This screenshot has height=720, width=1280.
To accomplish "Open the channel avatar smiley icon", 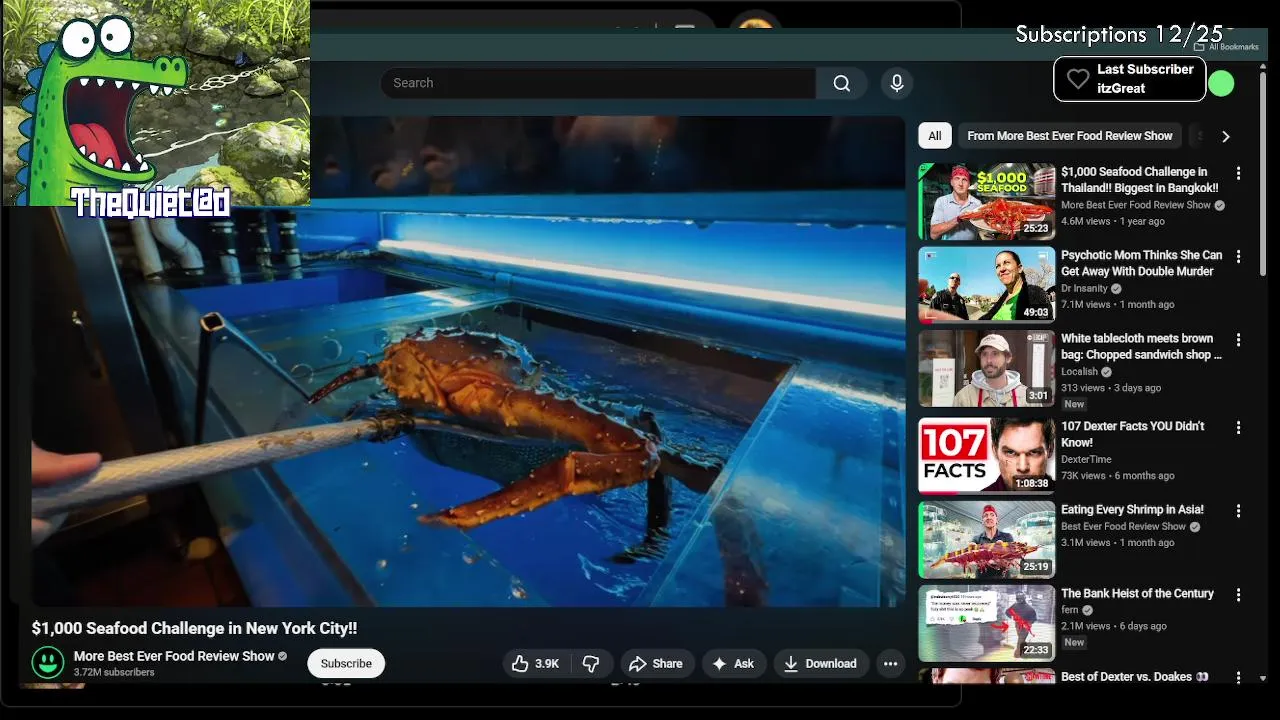I will tap(48, 662).
